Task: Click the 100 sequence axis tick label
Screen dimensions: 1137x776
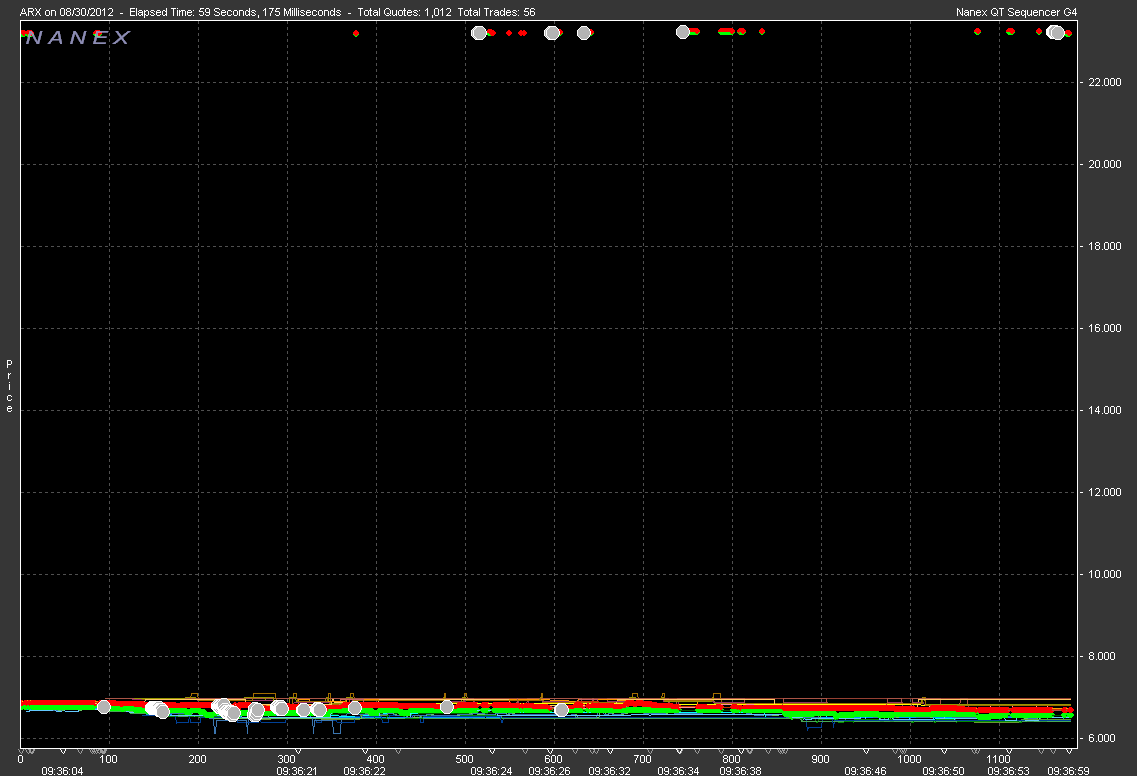Action: coord(108,759)
